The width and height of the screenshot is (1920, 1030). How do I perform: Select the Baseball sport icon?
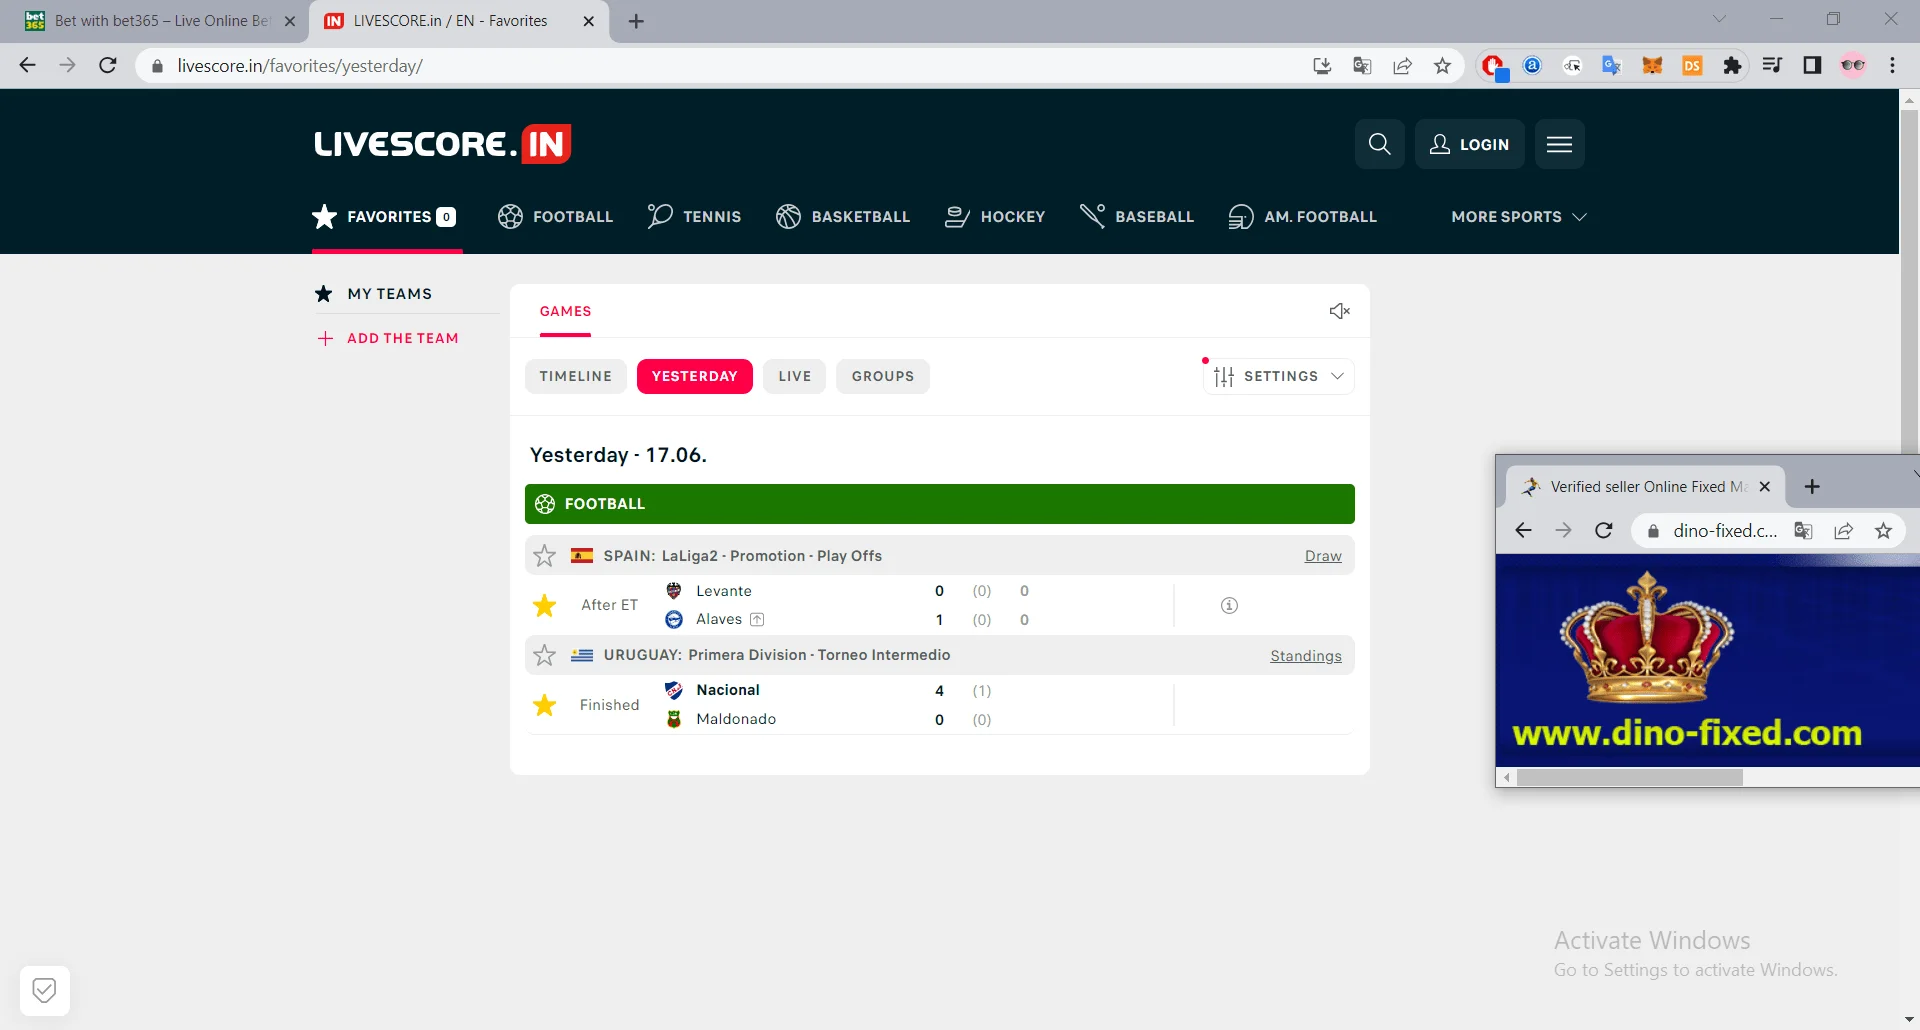coord(1092,216)
